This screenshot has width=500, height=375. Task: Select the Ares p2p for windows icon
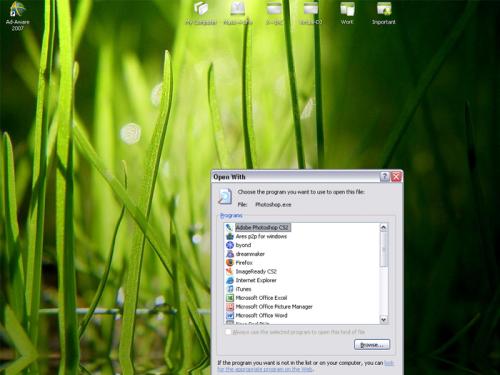pos(230,236)
